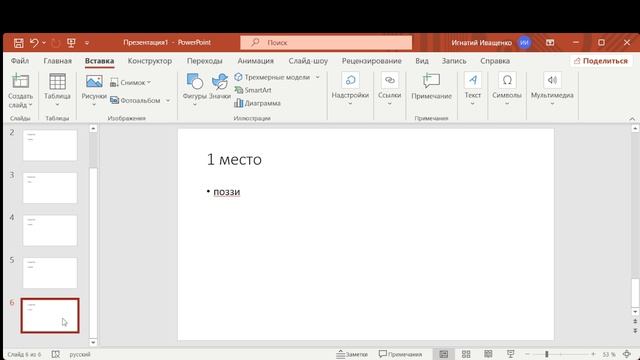Image resolution: width=640 pixels, height=360 pixels.
Task: Open the Символы symbols menu
Action: [507, 89]
